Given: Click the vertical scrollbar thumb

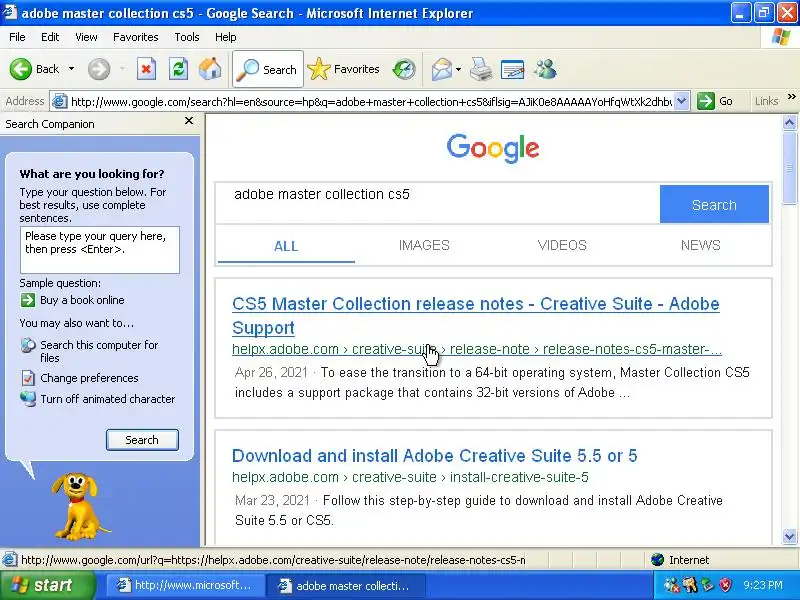Looking at the screenshot, I should click(x=789, y=167).
